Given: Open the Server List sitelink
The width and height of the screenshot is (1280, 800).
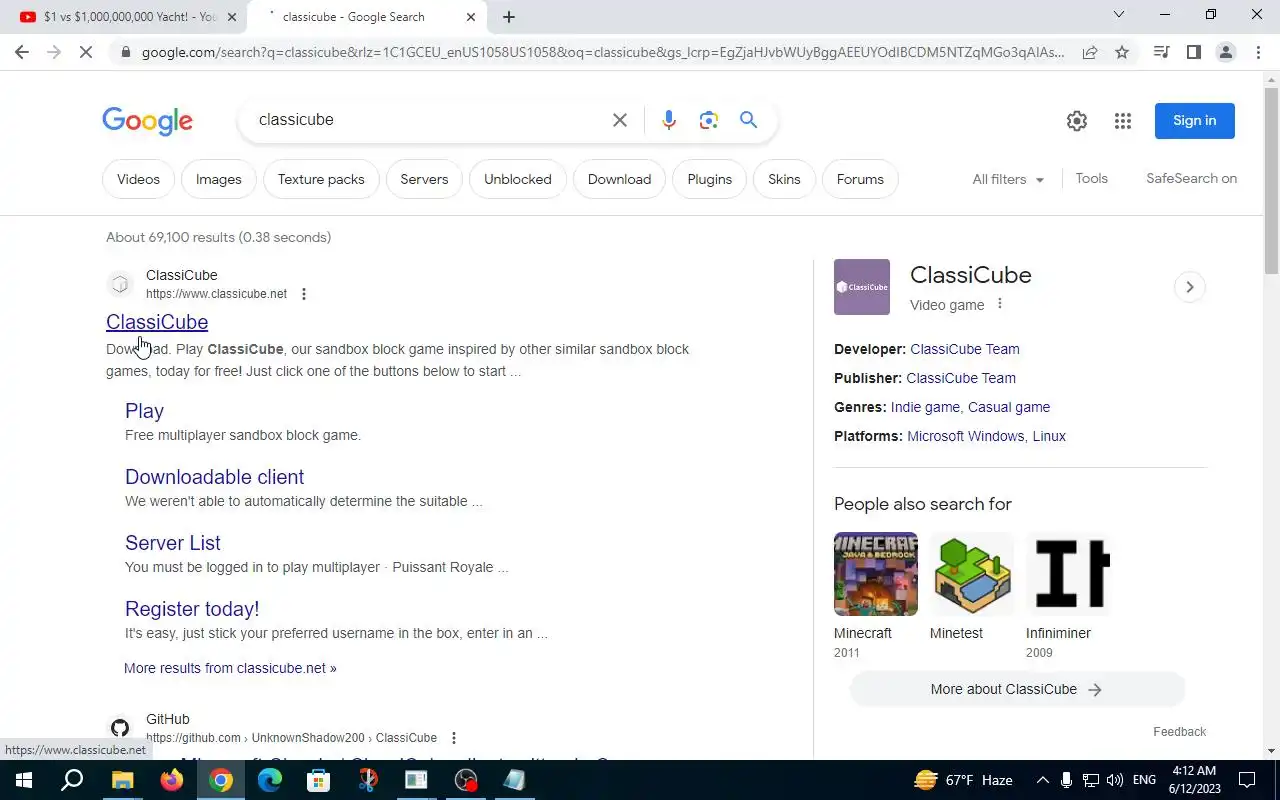Looking at the screenshot, I should (x=173, y=543).
